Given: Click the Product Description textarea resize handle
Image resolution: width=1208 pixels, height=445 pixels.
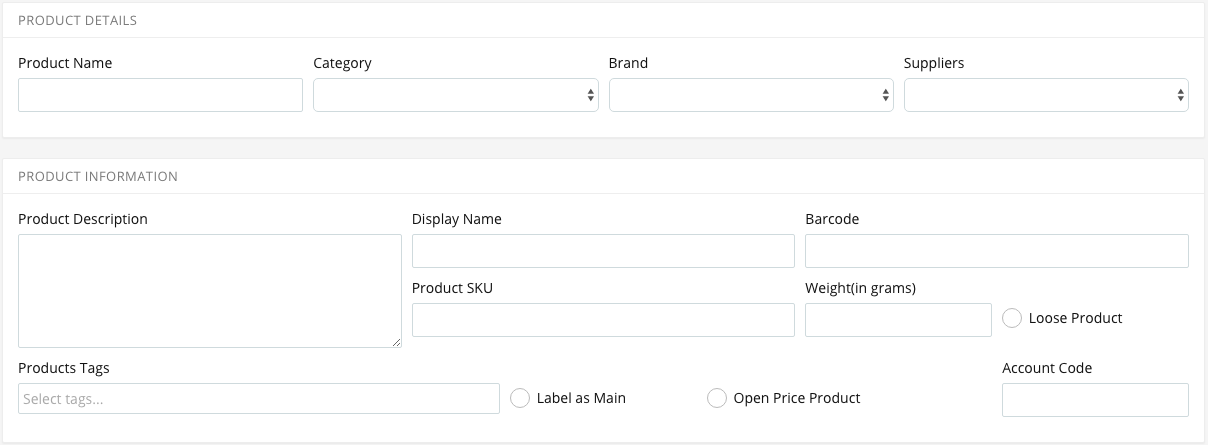Looking at the screenshot, I should point(396,342).
